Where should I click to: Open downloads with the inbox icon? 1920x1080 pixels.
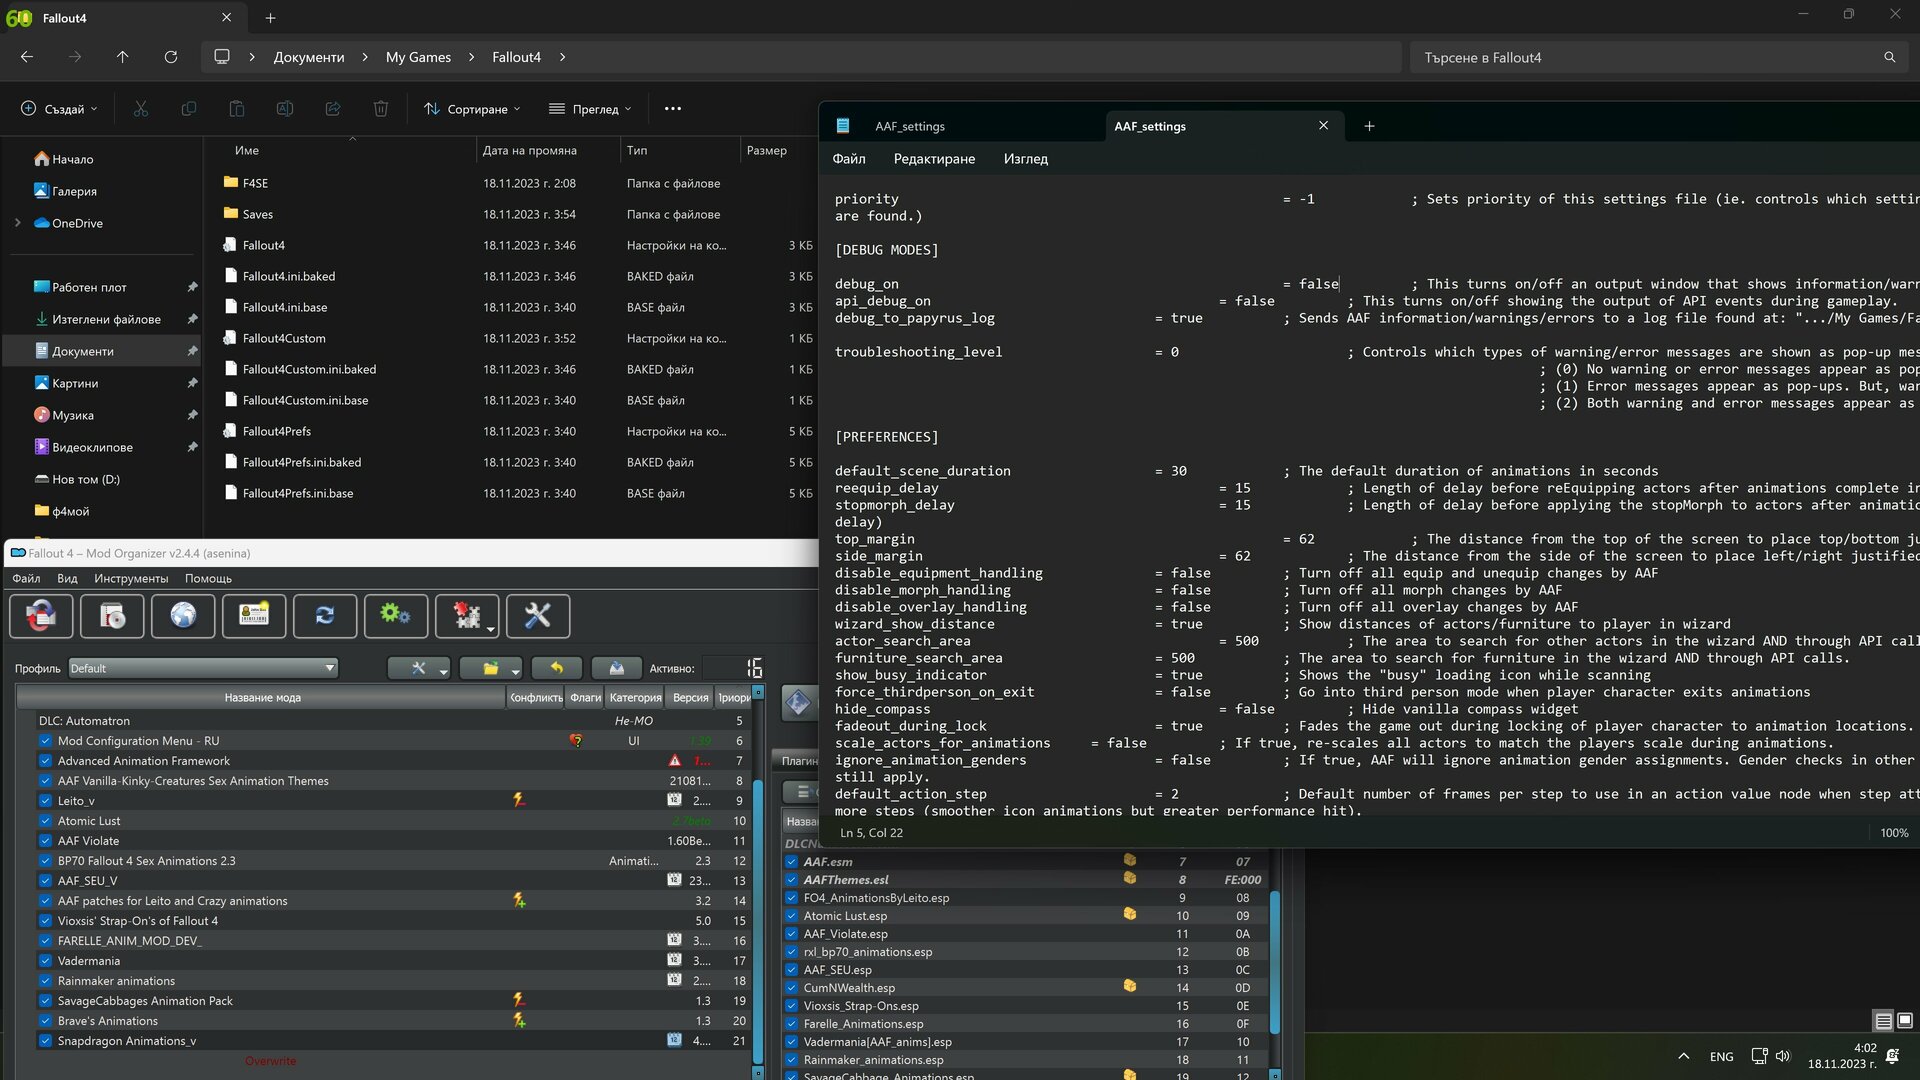(617, 667)
